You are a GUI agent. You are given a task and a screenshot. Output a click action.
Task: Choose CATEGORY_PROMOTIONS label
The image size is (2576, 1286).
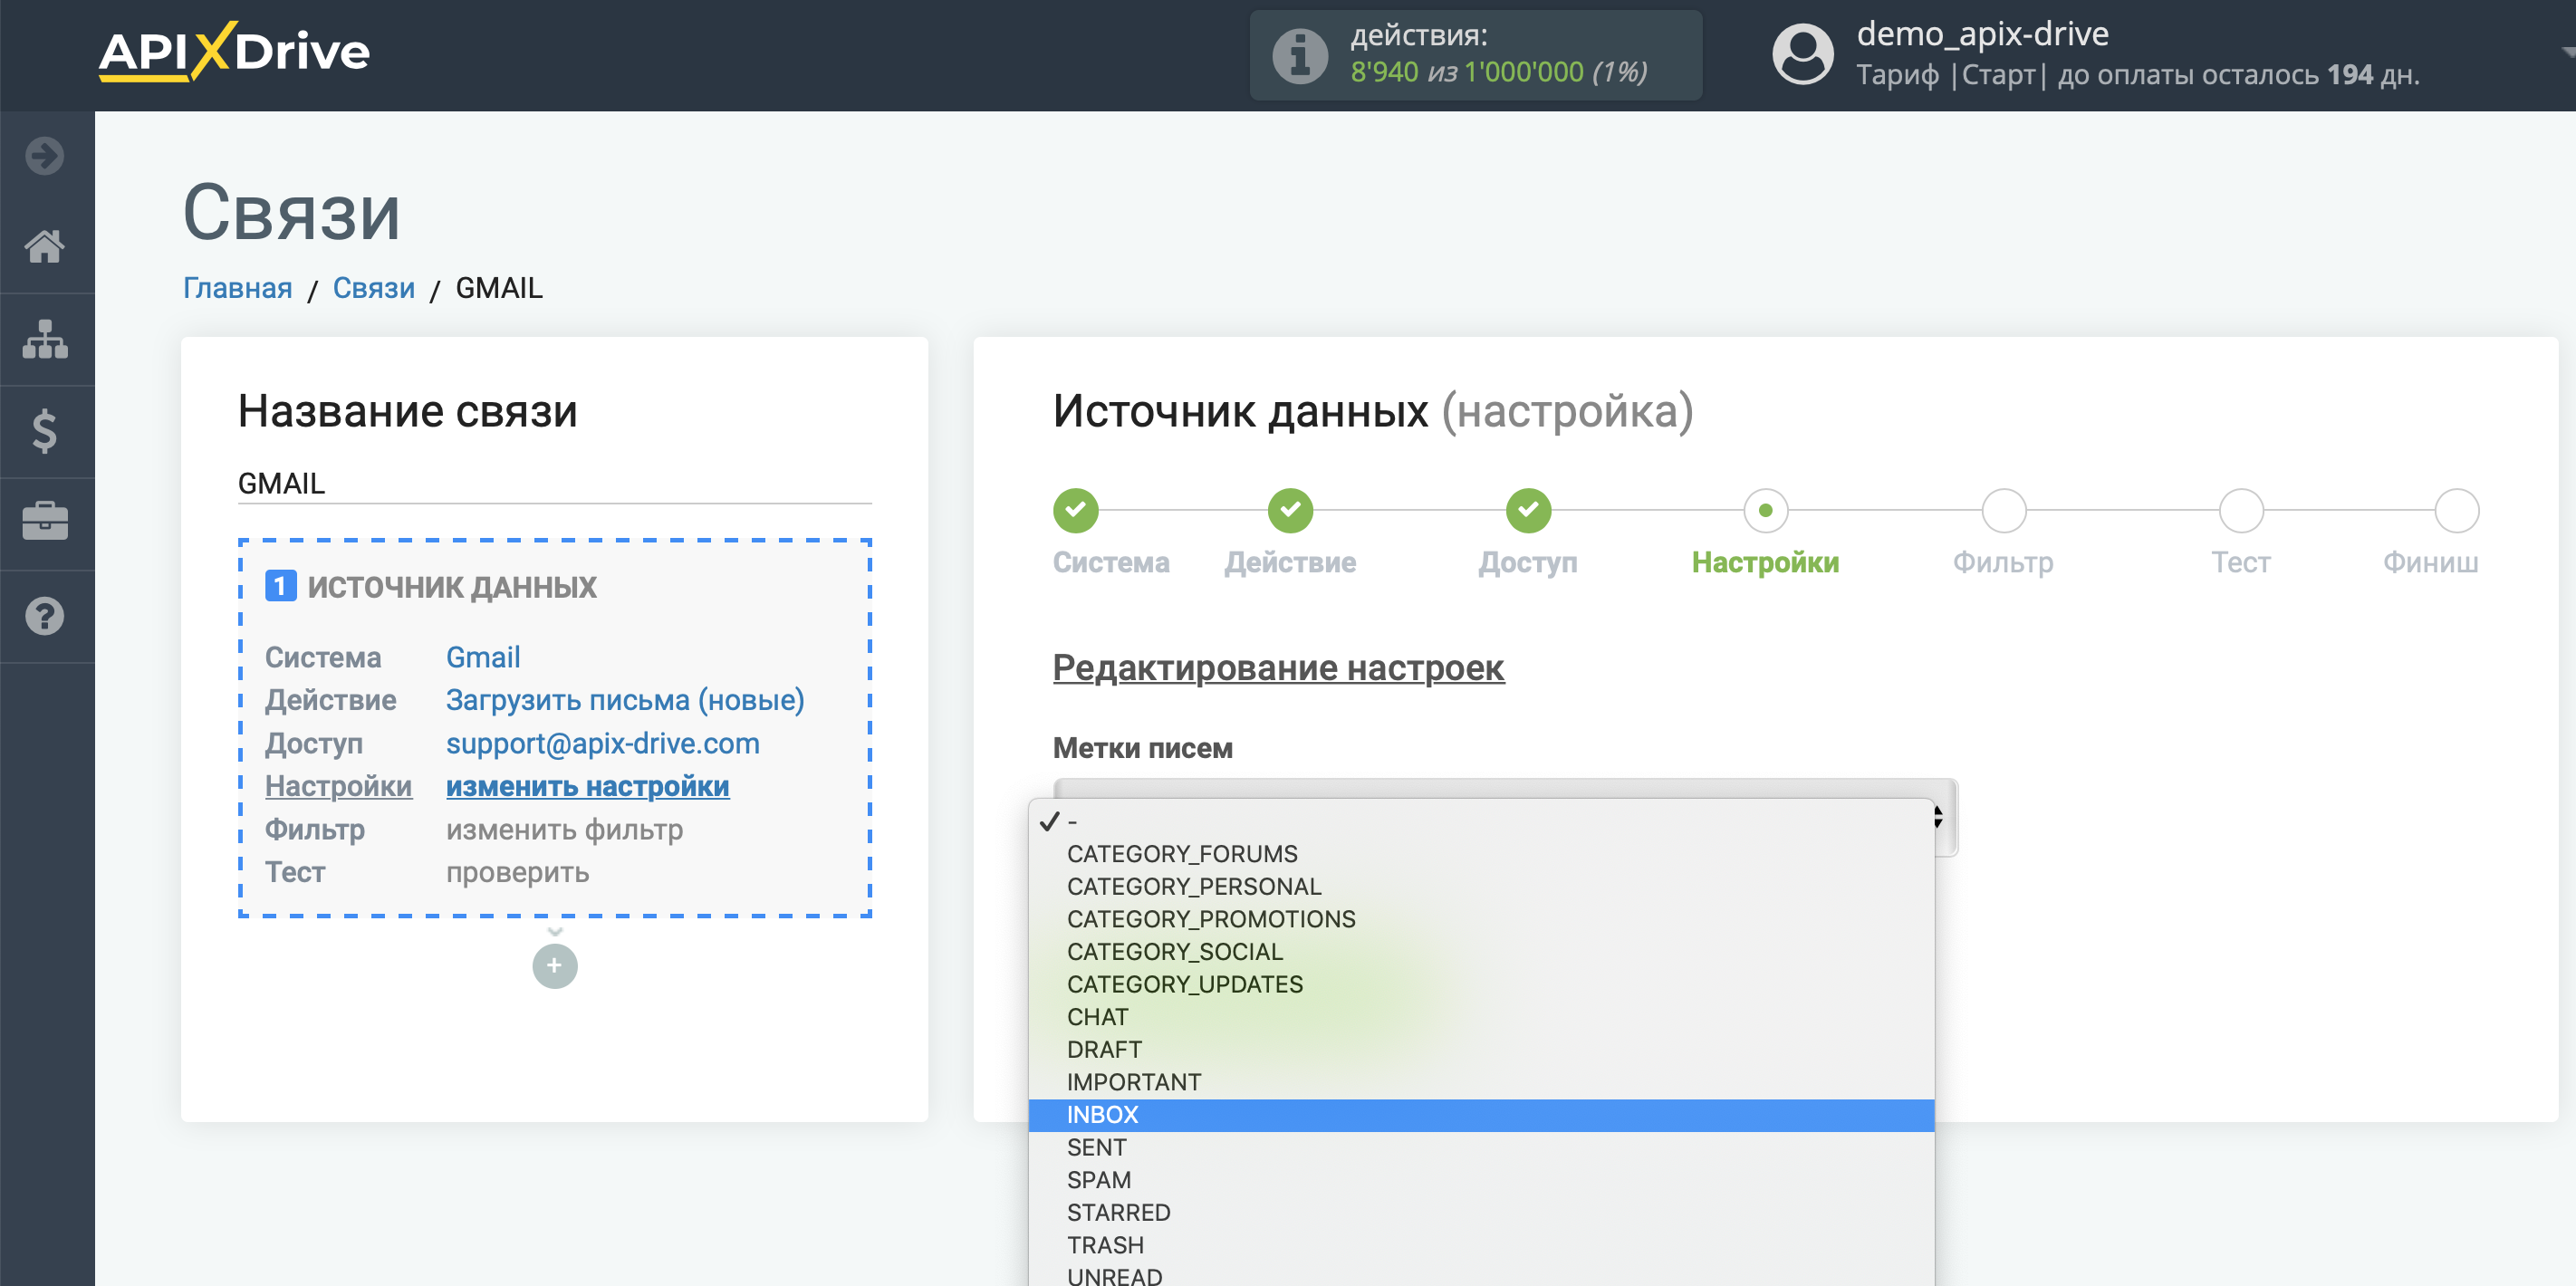point(1481,919)
